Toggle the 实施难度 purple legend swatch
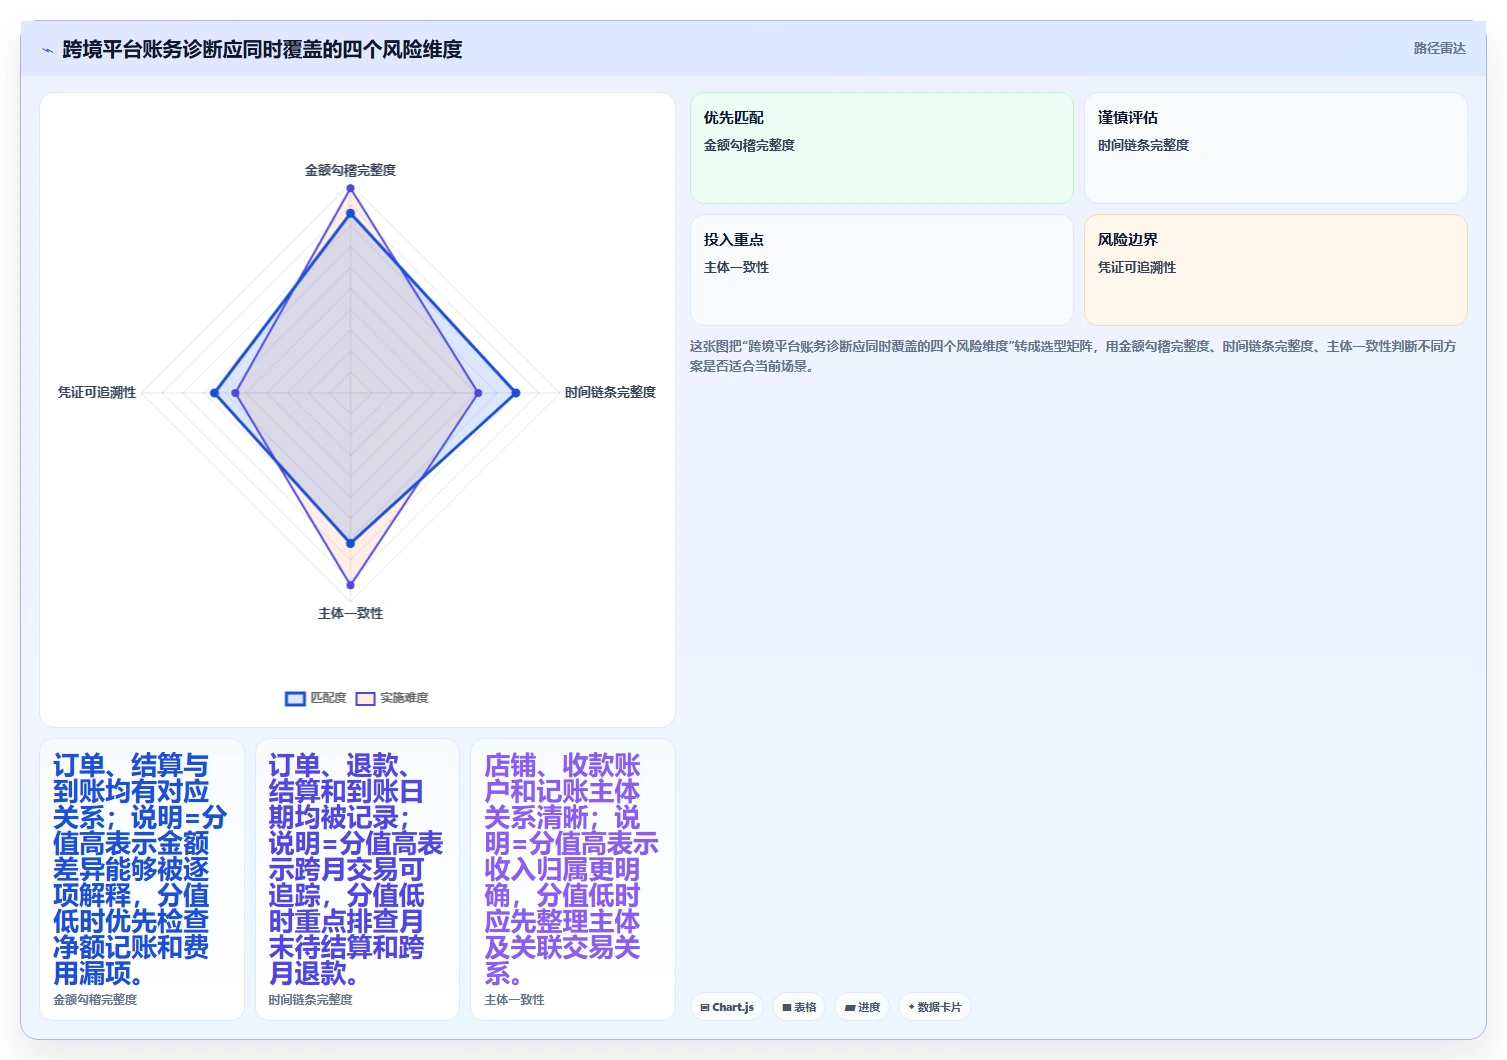1507x1060 pixels. tap(365, 698)
